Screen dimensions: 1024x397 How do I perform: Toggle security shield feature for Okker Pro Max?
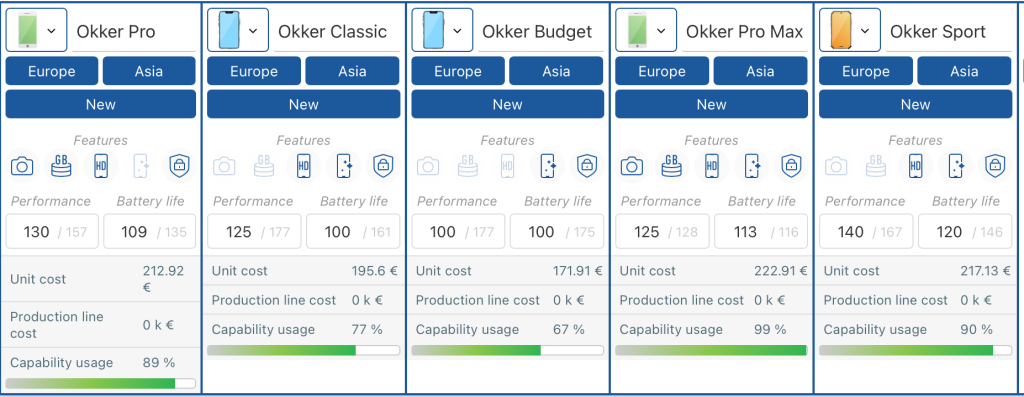791,166
